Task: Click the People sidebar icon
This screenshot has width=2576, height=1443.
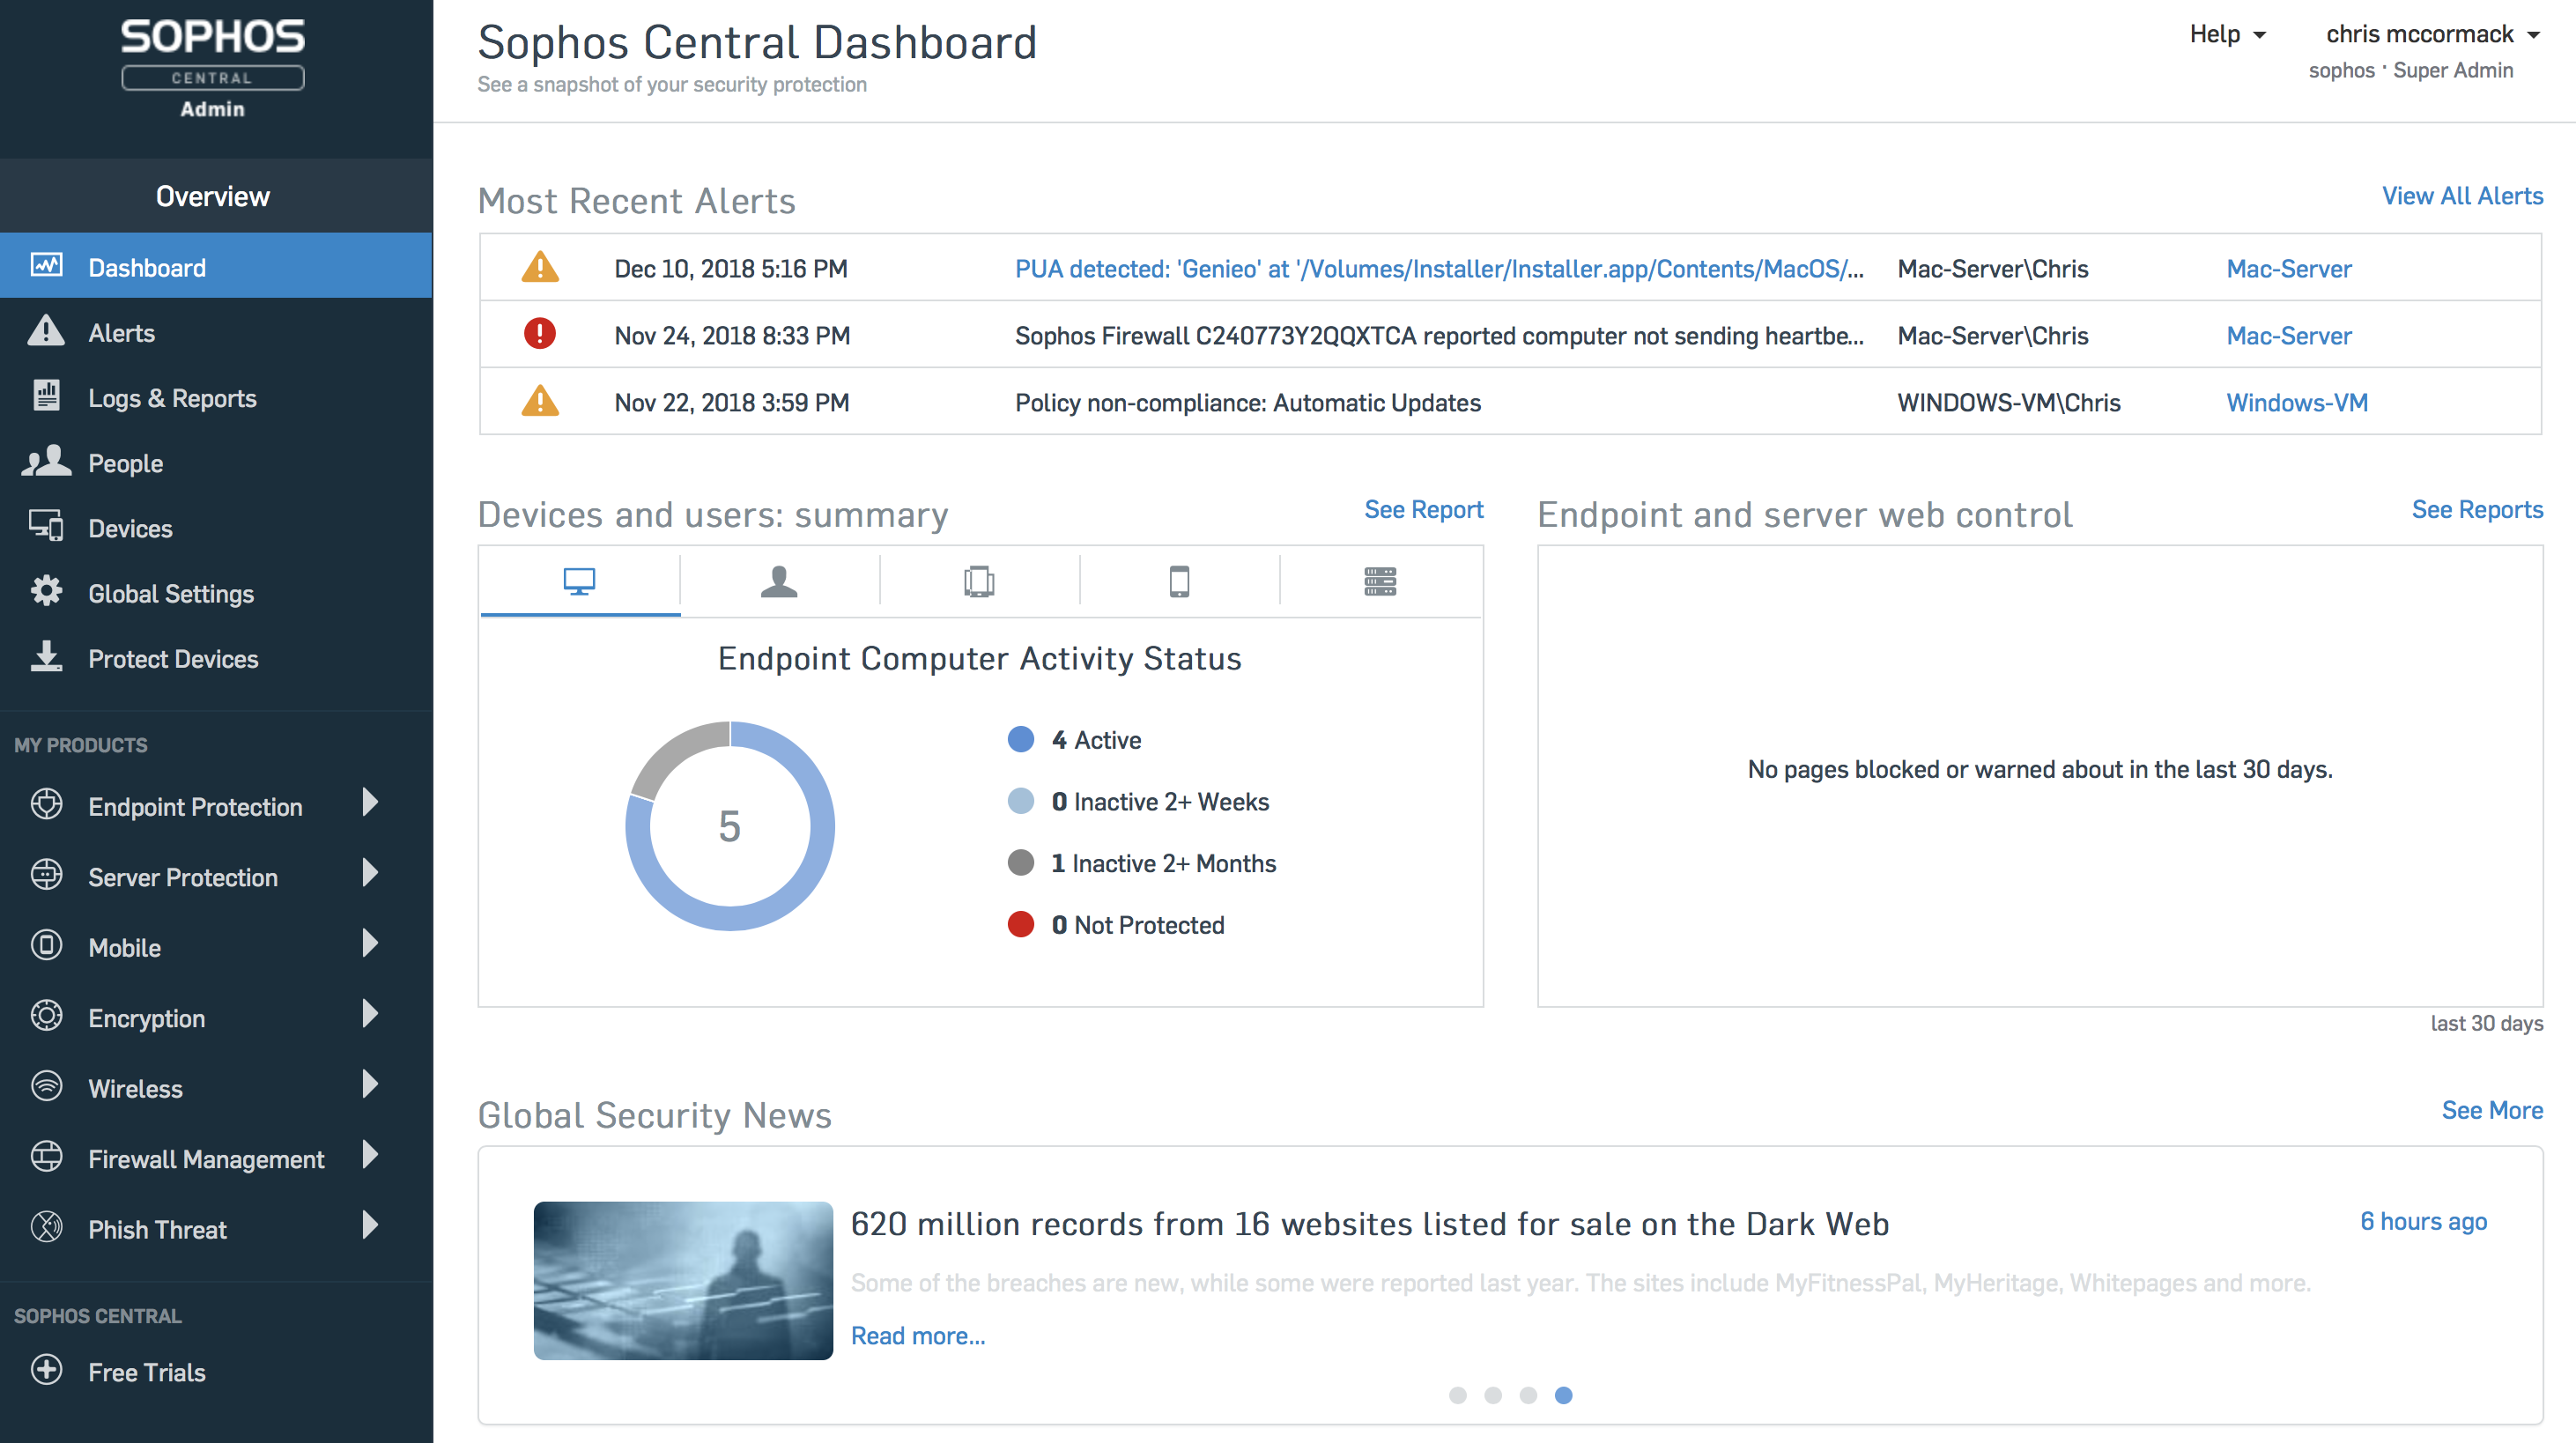Action: click(x=48, y=462)
